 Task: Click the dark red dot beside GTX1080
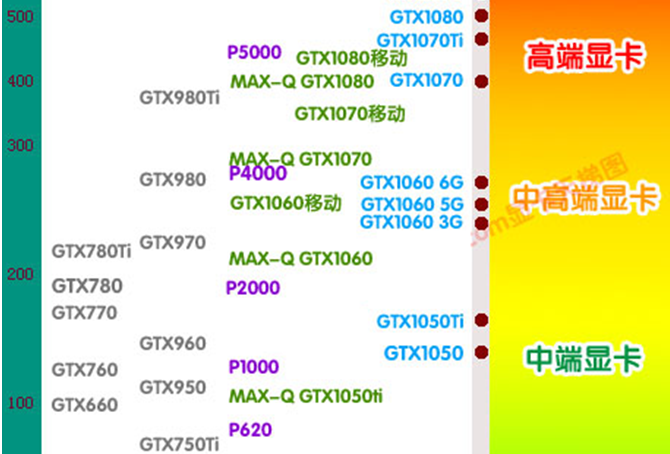click(482, 16)
